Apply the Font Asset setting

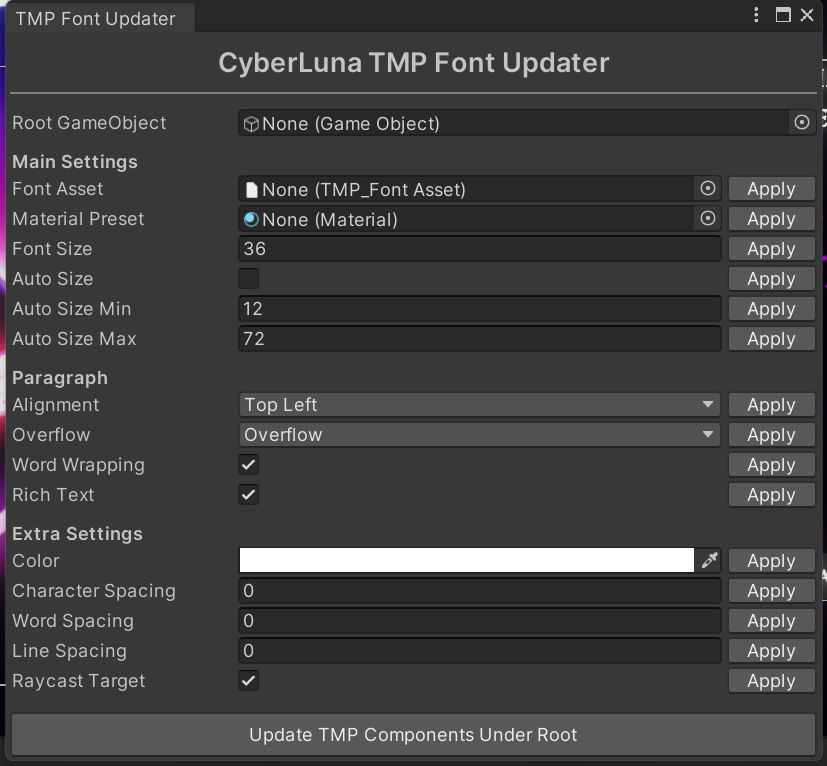[x=770, y=189]
